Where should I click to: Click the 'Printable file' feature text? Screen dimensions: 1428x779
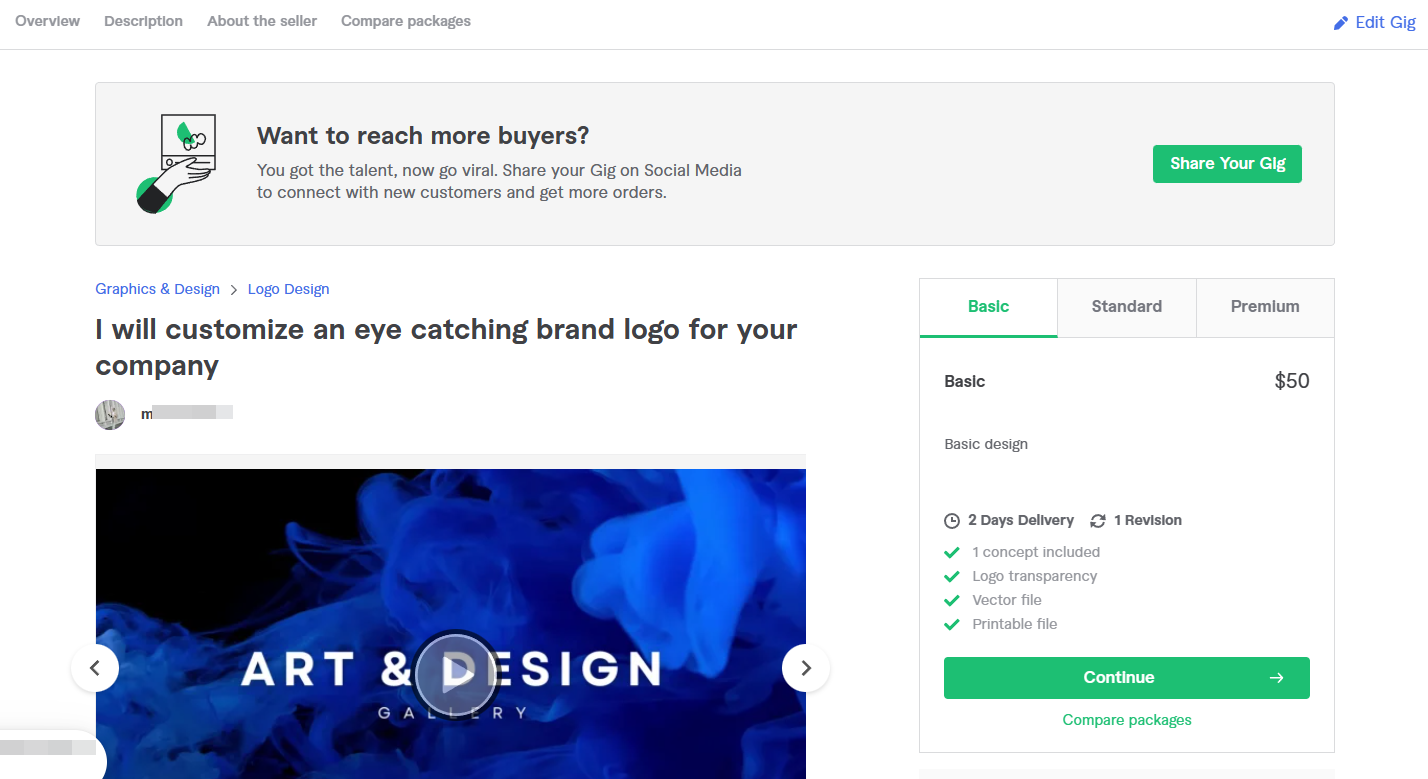(x=1015, y=624)
